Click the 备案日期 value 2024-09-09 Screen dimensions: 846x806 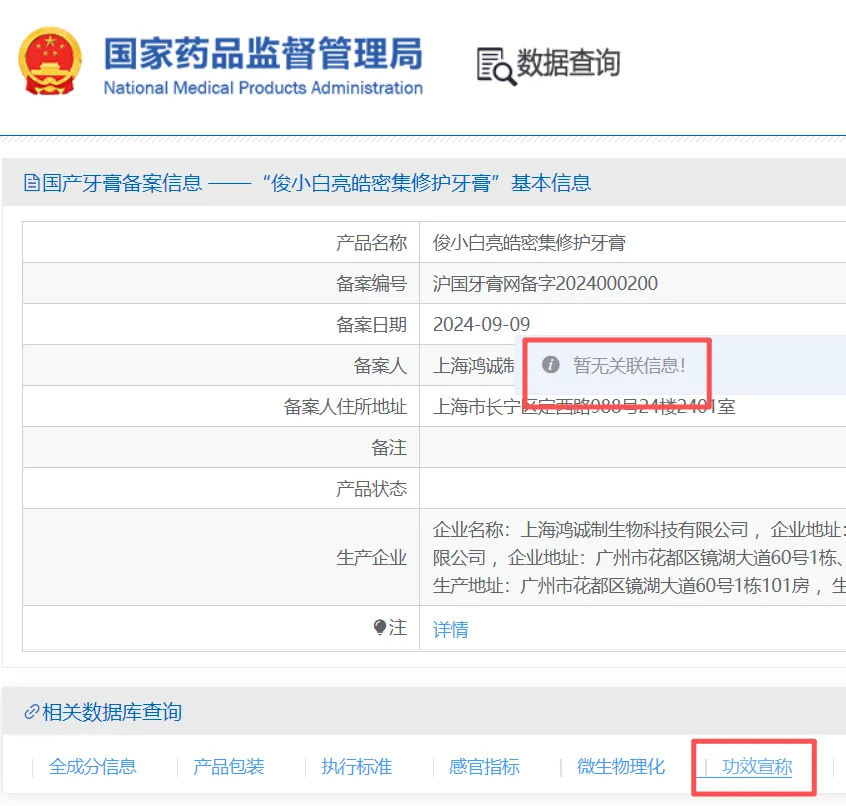pyautogui.click(x=481, y=324)
